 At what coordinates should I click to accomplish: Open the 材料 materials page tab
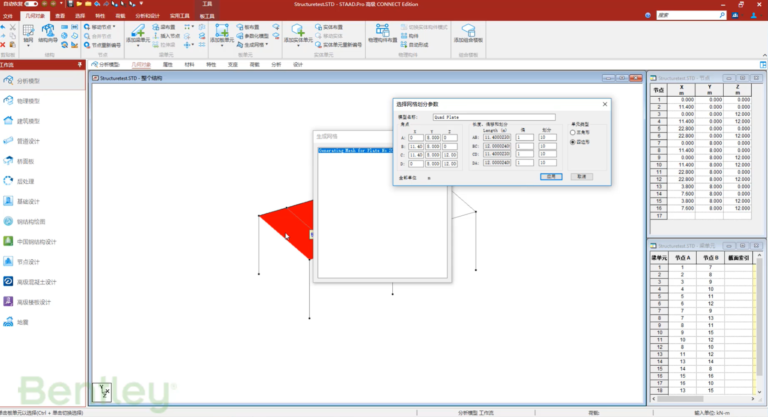pyautogui.click(x=189, y=65)
